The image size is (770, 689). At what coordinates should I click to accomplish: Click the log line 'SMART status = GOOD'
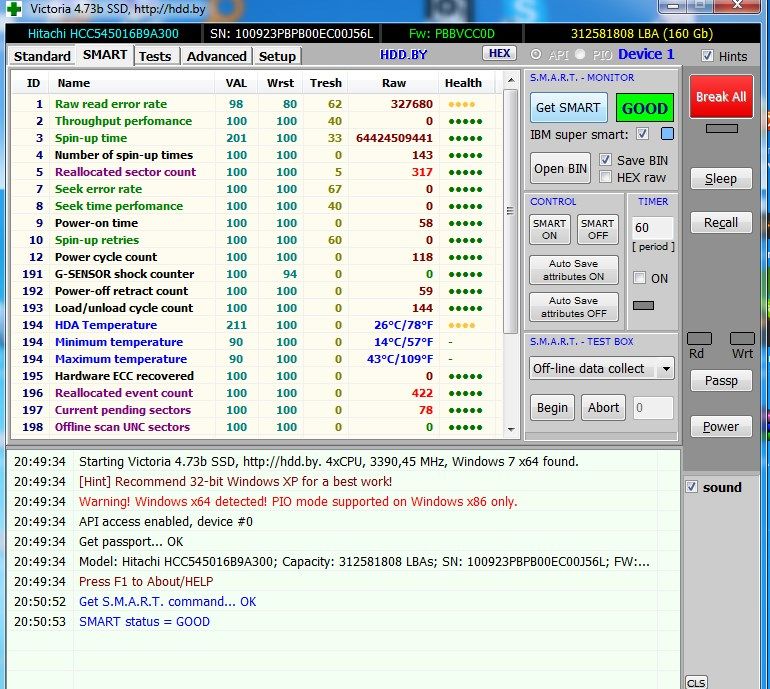144,622
